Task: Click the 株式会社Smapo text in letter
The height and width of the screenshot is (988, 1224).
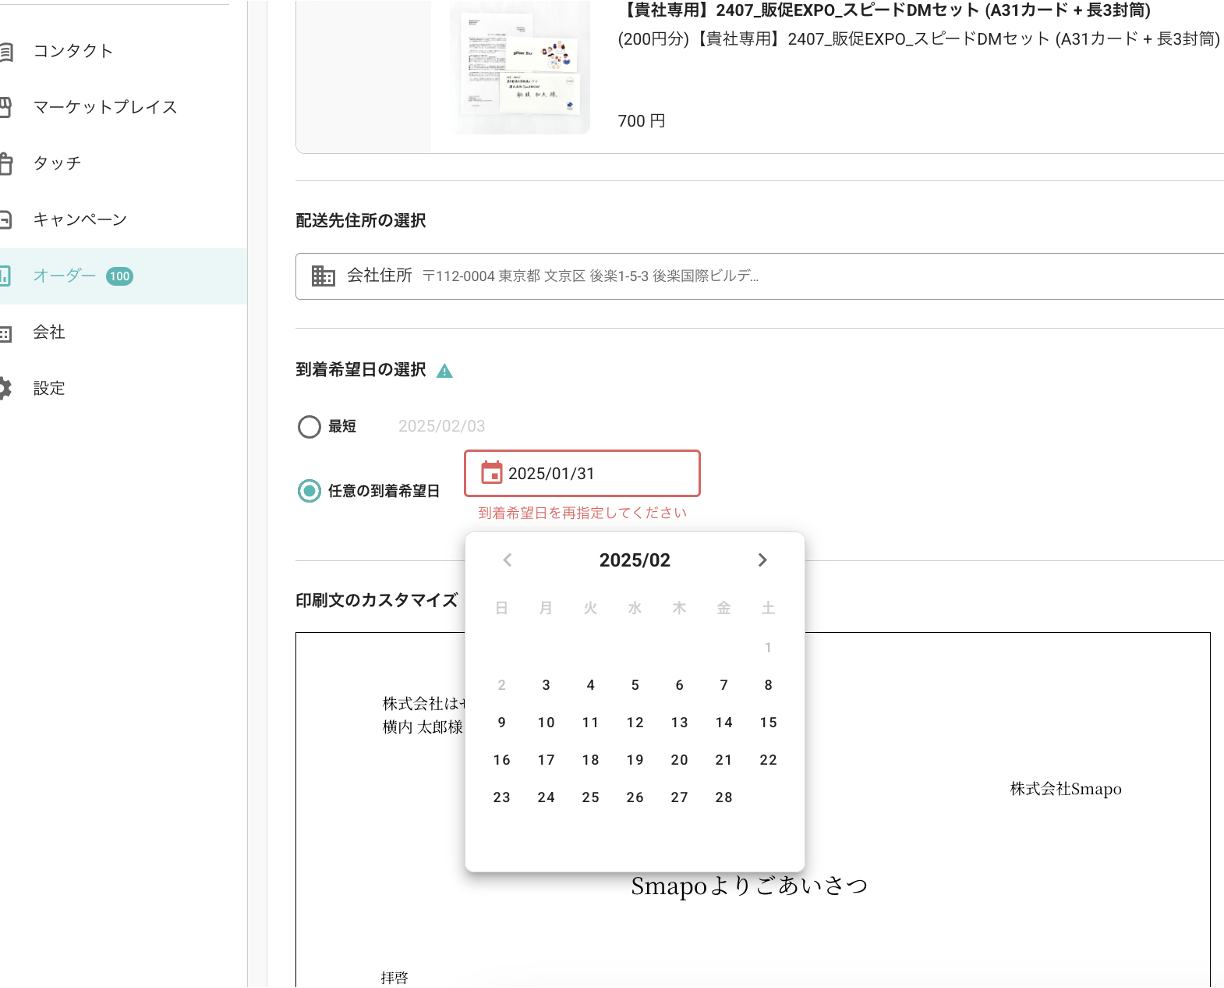Action: pyautogui.click(x=1066, y=789)
